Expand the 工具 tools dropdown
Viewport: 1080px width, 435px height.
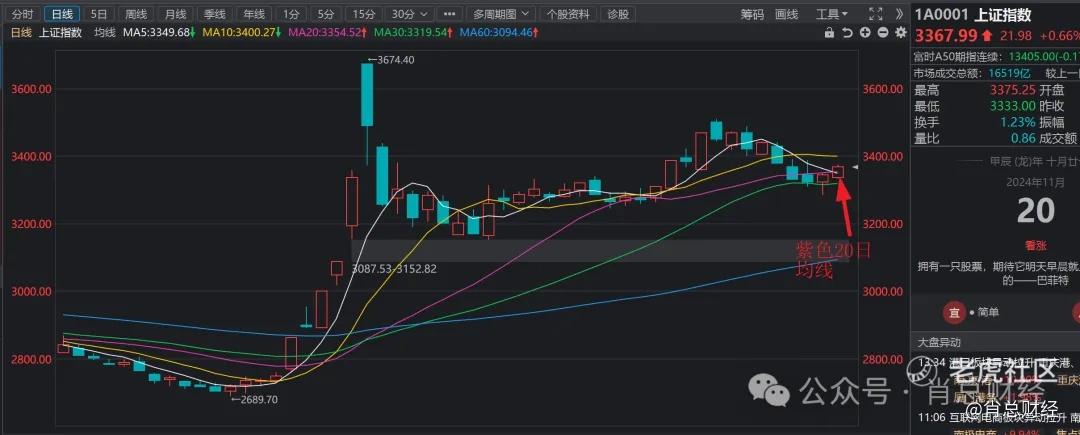(x=830, y=14)
